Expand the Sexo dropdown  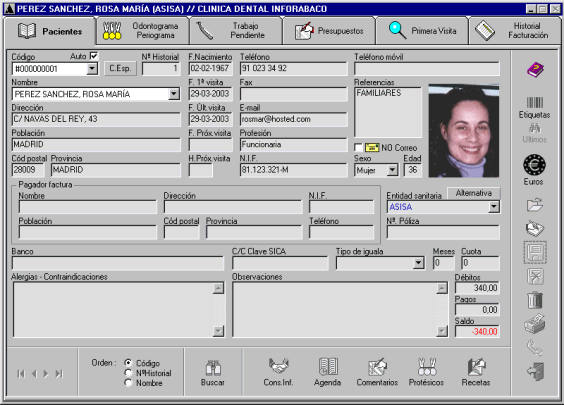[392, 170]
